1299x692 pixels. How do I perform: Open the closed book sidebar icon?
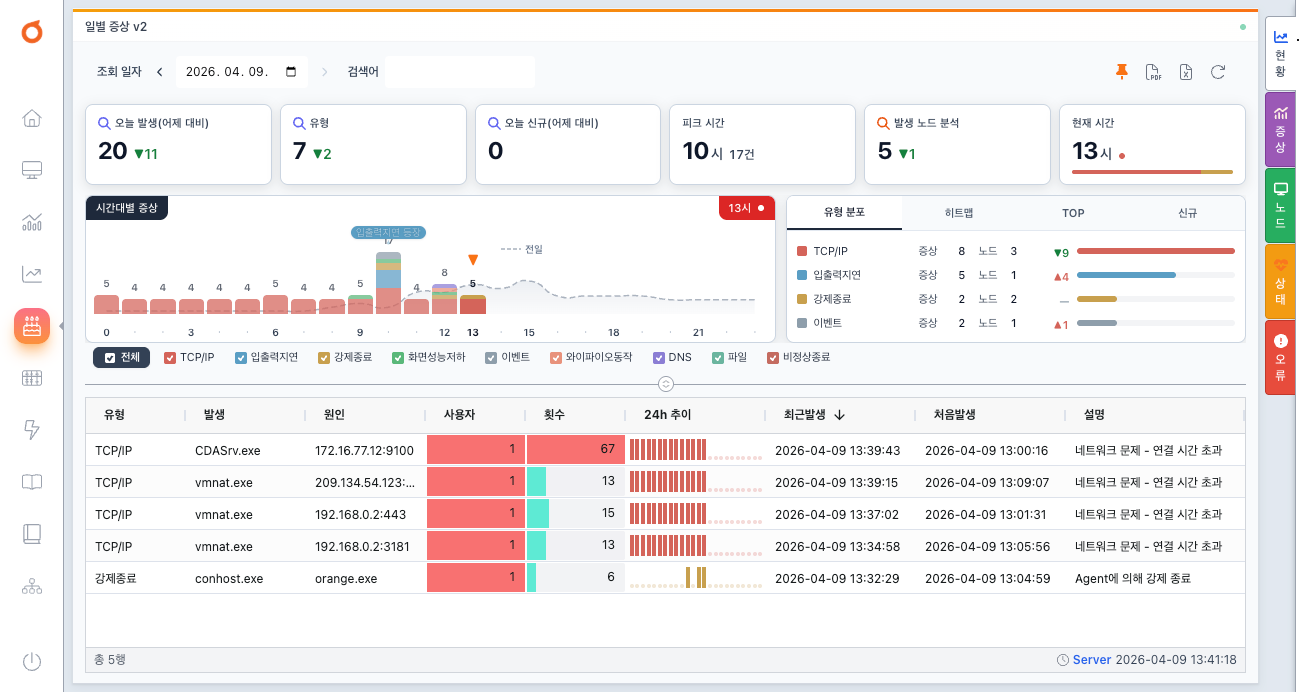click(32, 534)
